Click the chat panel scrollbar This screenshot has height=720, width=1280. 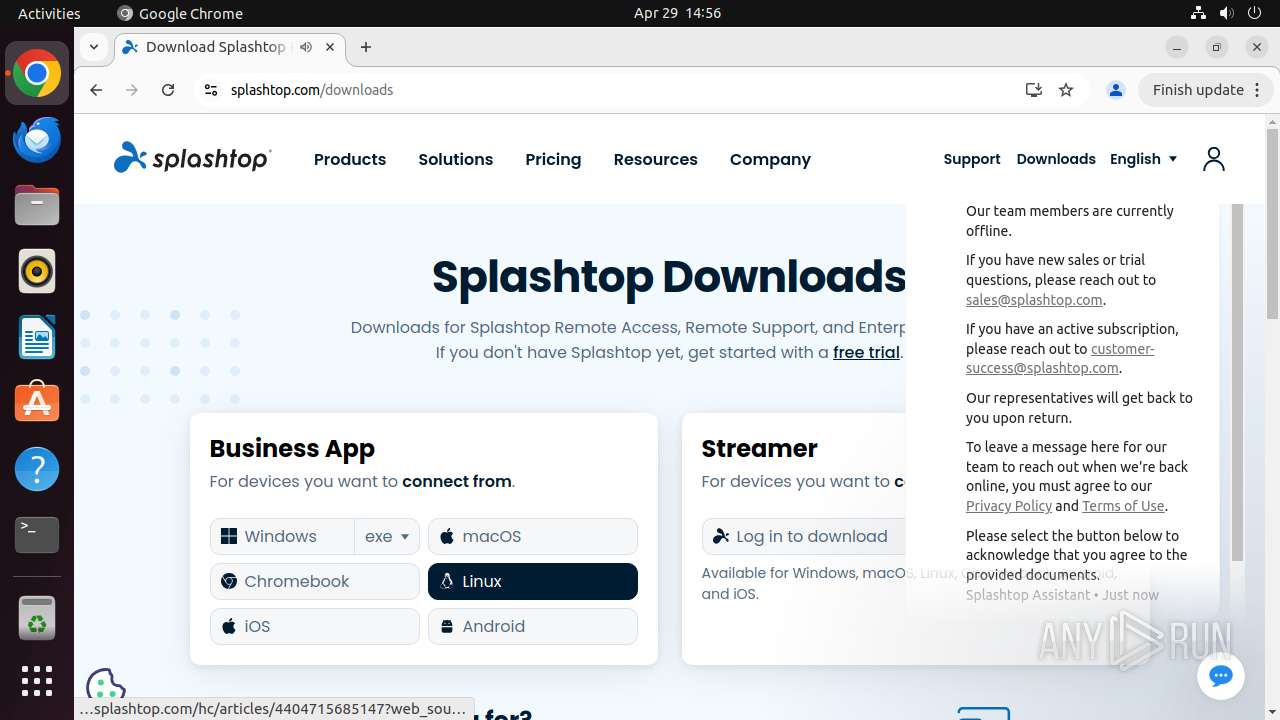(x=1237, y=380)
